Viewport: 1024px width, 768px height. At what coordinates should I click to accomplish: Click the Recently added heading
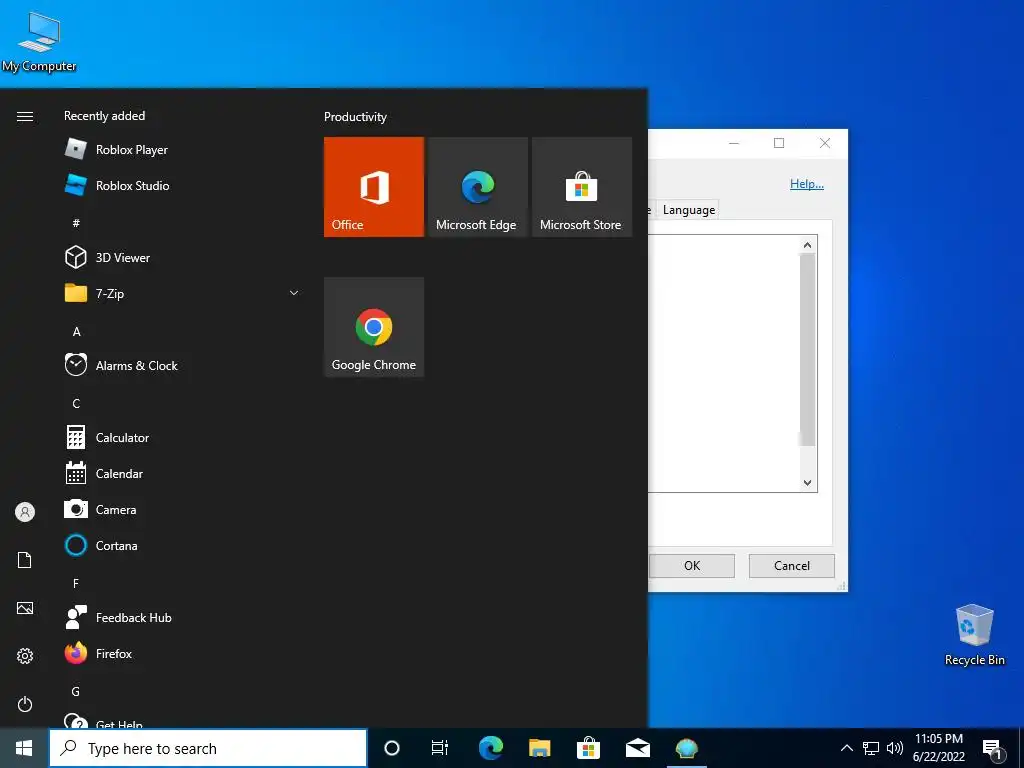click(x=104, y=116)
